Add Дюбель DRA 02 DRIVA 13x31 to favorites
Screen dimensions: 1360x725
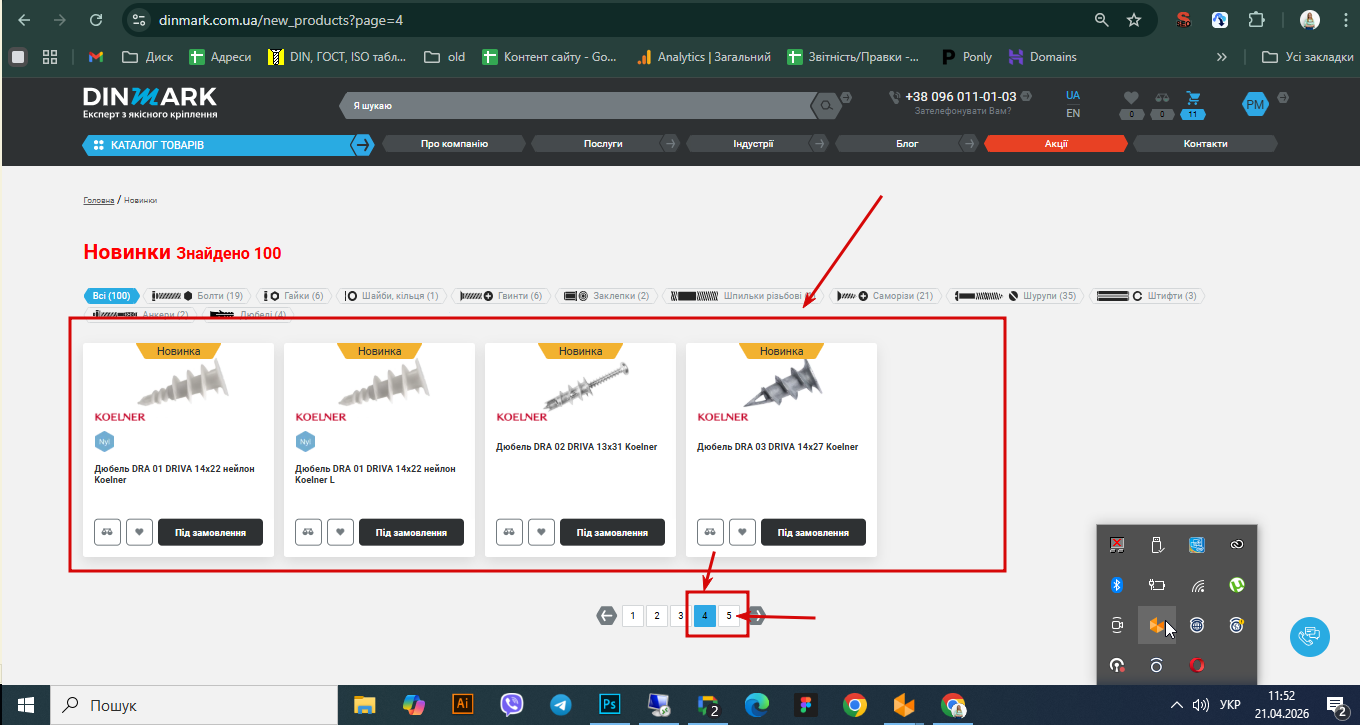point(542,532)
